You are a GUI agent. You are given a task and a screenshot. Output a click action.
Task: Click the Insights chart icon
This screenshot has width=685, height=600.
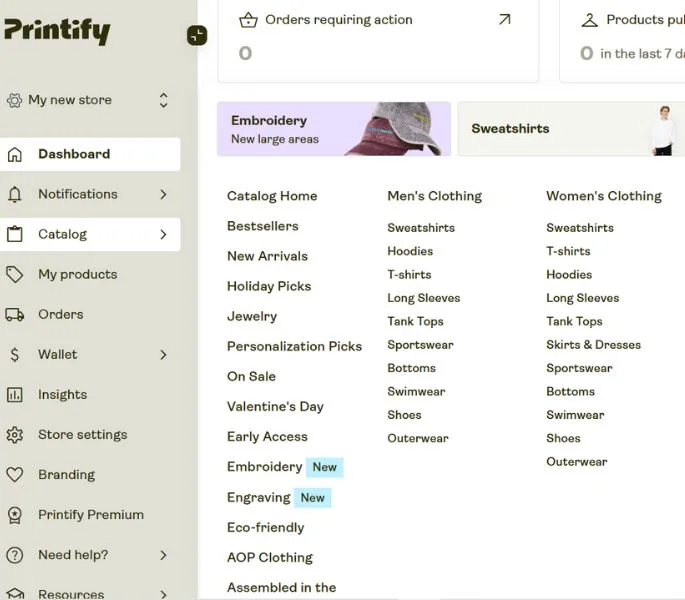(15, 395)
